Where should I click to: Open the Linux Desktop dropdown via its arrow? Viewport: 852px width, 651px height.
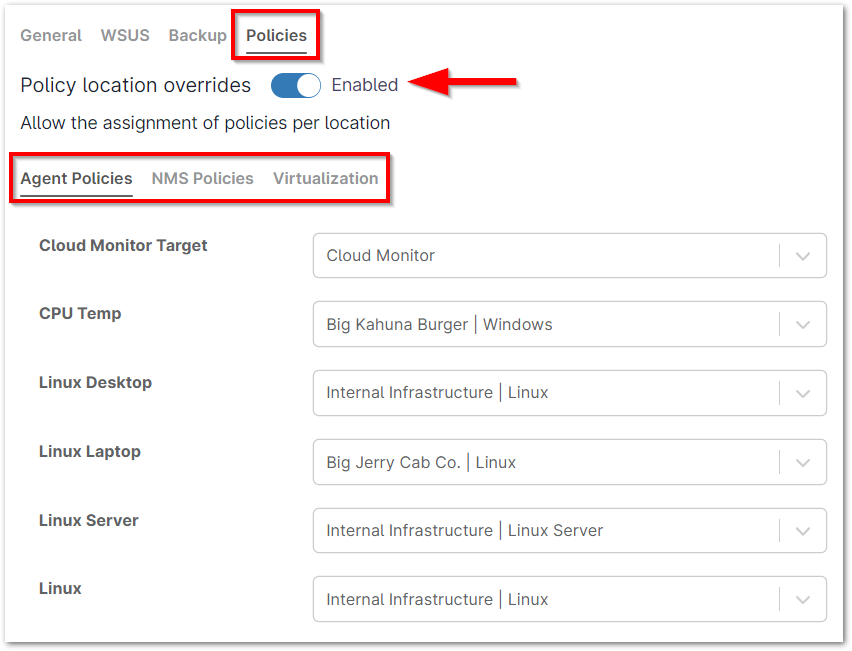pyautogui.click(x=802, y=392)
